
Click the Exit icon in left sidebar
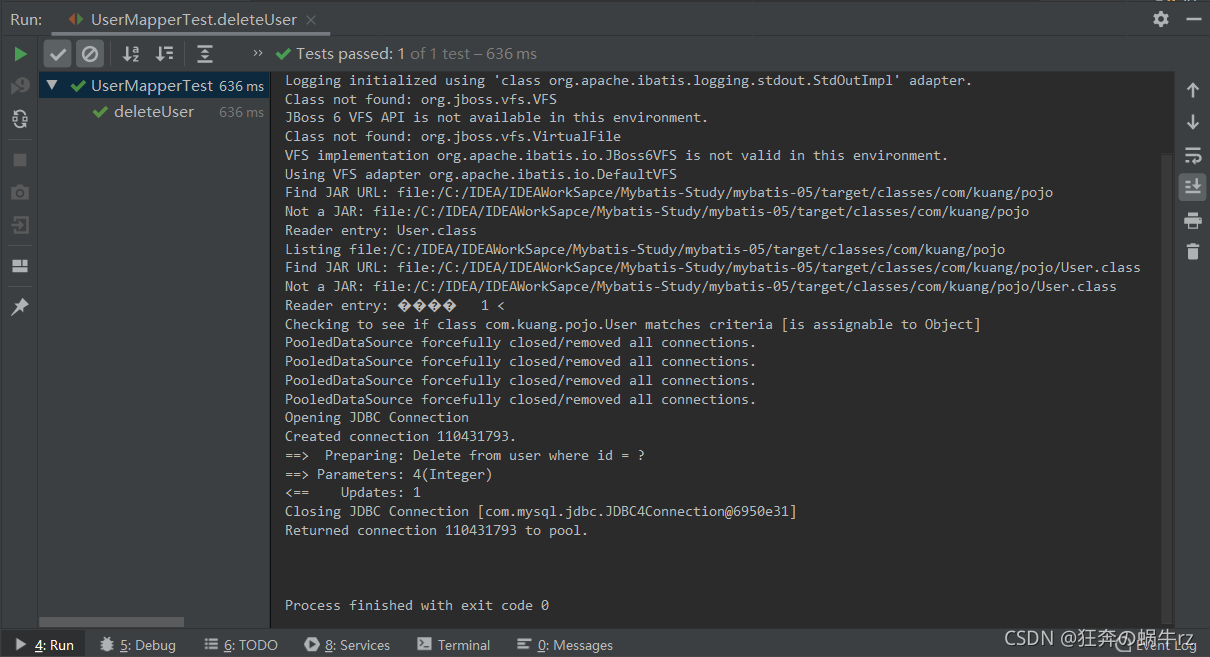pos(20,226)
